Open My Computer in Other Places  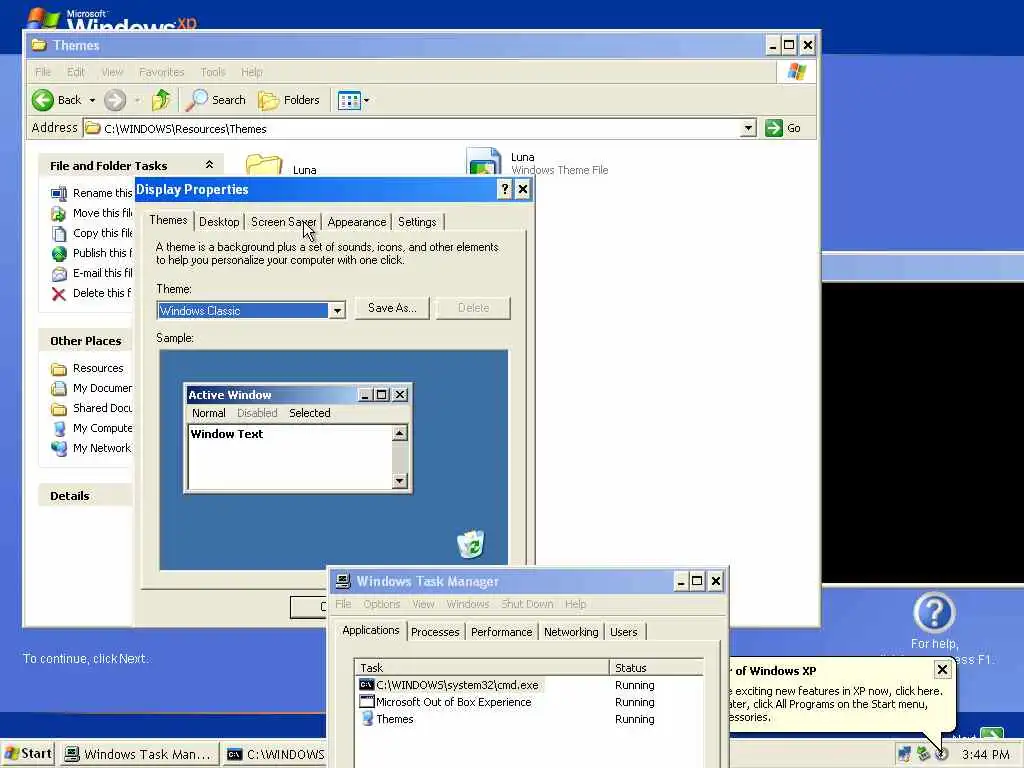pyautogui.click(x=103, y=428)
